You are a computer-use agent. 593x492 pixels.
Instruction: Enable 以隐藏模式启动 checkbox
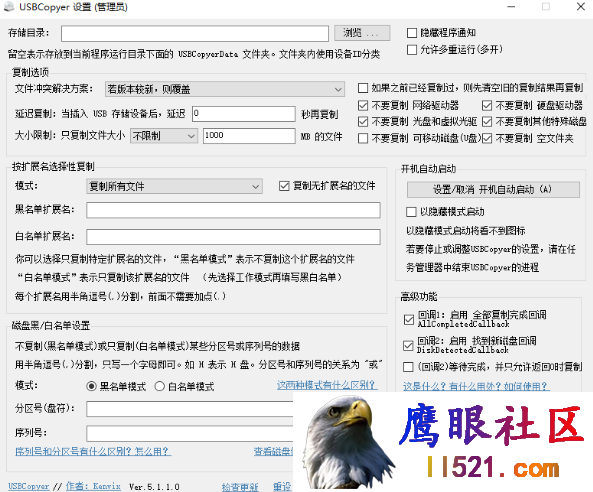[x=411, y=212]
